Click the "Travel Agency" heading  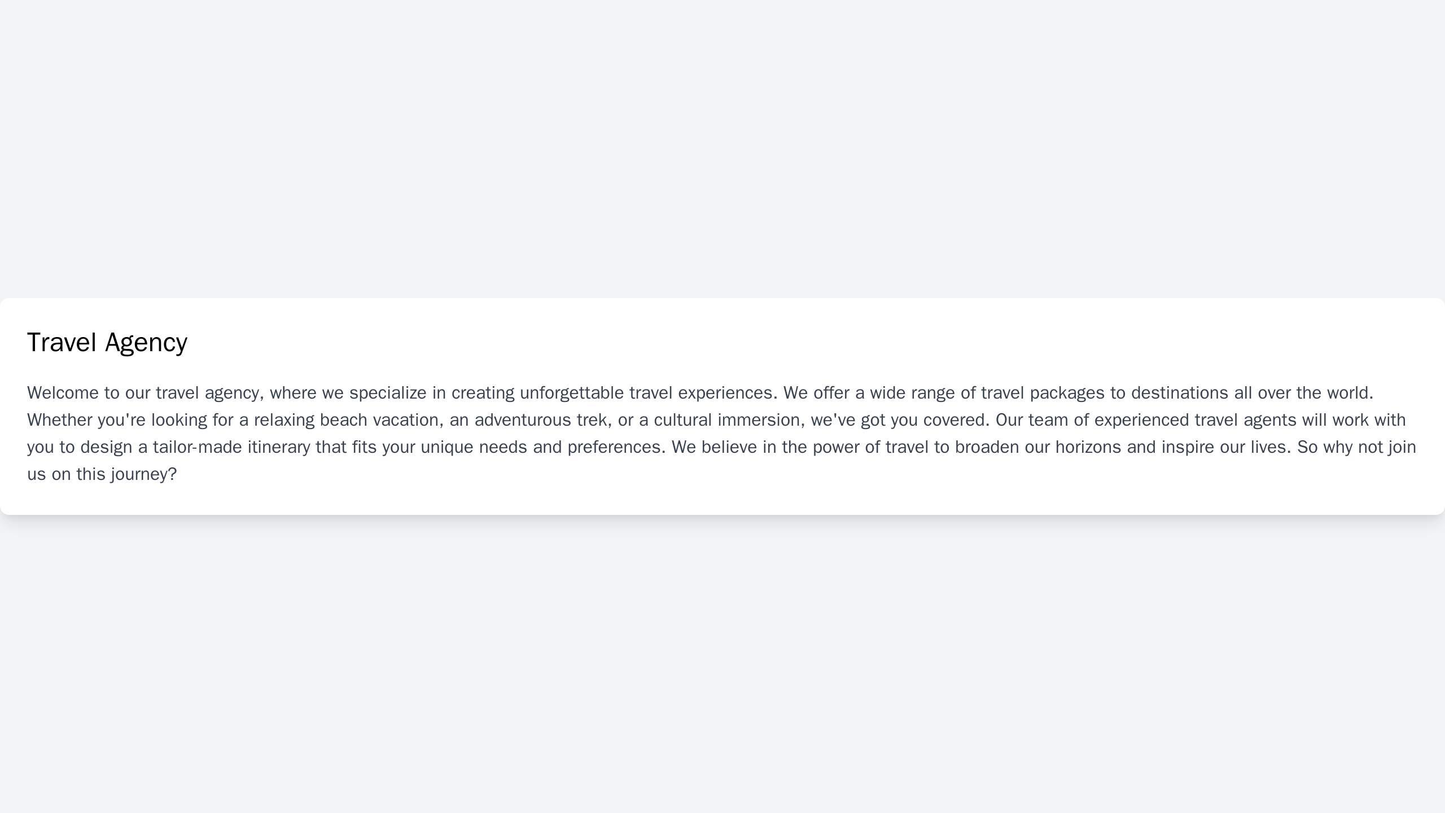point(107,342)
